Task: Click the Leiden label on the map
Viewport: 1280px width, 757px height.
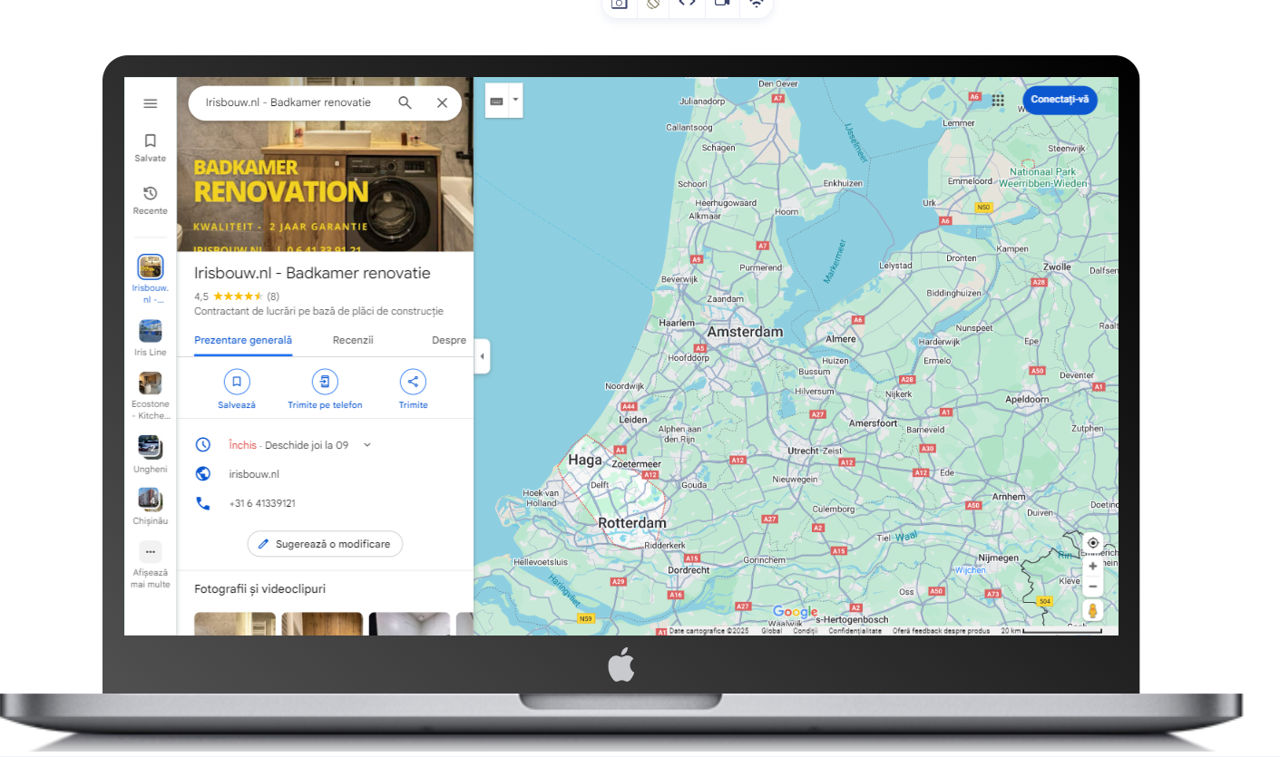Action: 633,420
